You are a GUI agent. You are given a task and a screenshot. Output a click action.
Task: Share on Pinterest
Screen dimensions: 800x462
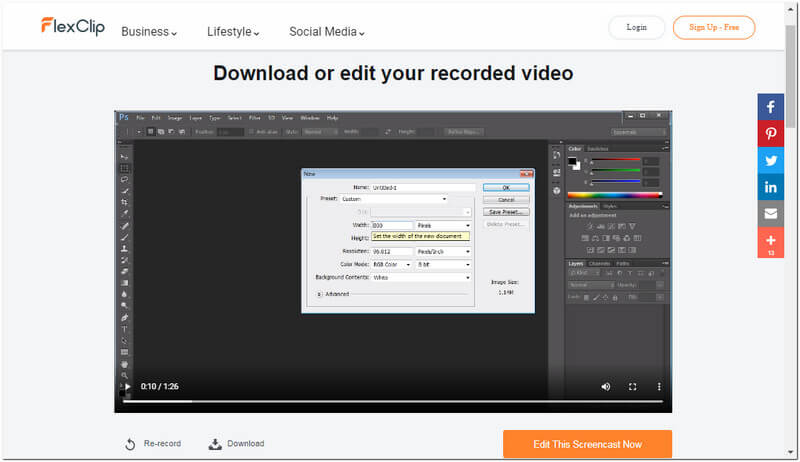click(x=770, y=134)
